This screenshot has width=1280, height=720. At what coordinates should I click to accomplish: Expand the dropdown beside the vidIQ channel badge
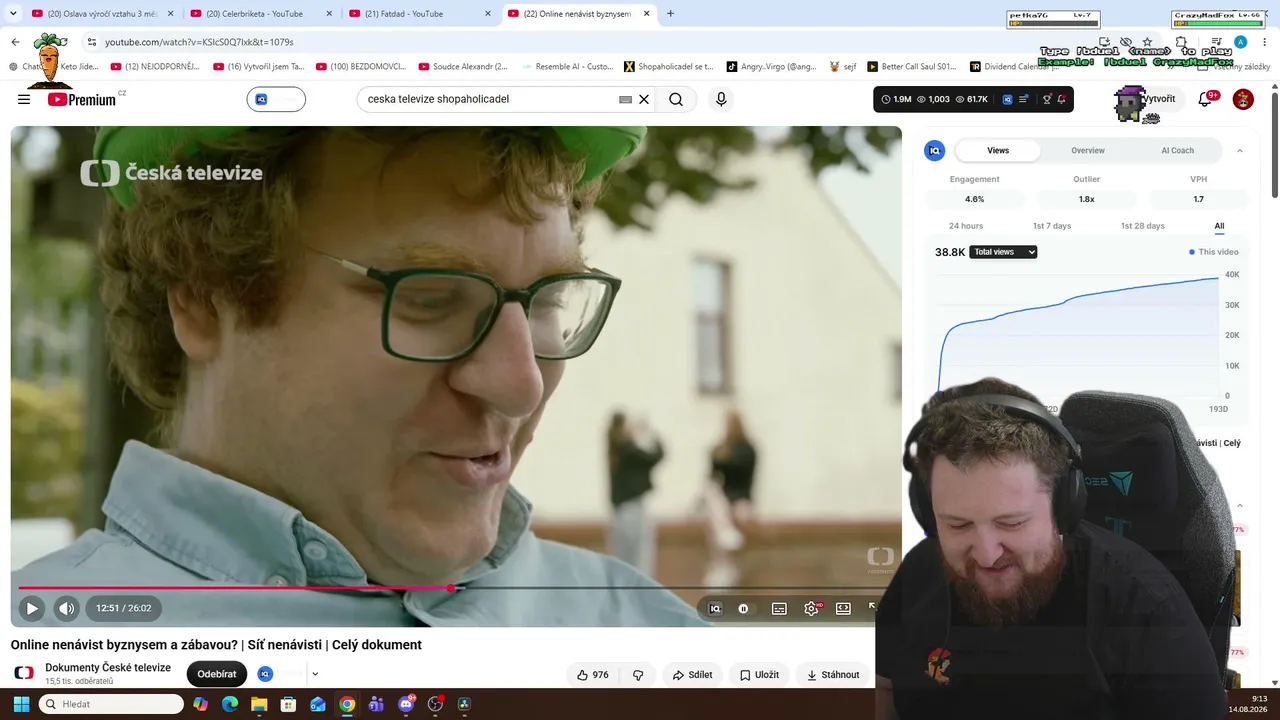coord(315,674)
